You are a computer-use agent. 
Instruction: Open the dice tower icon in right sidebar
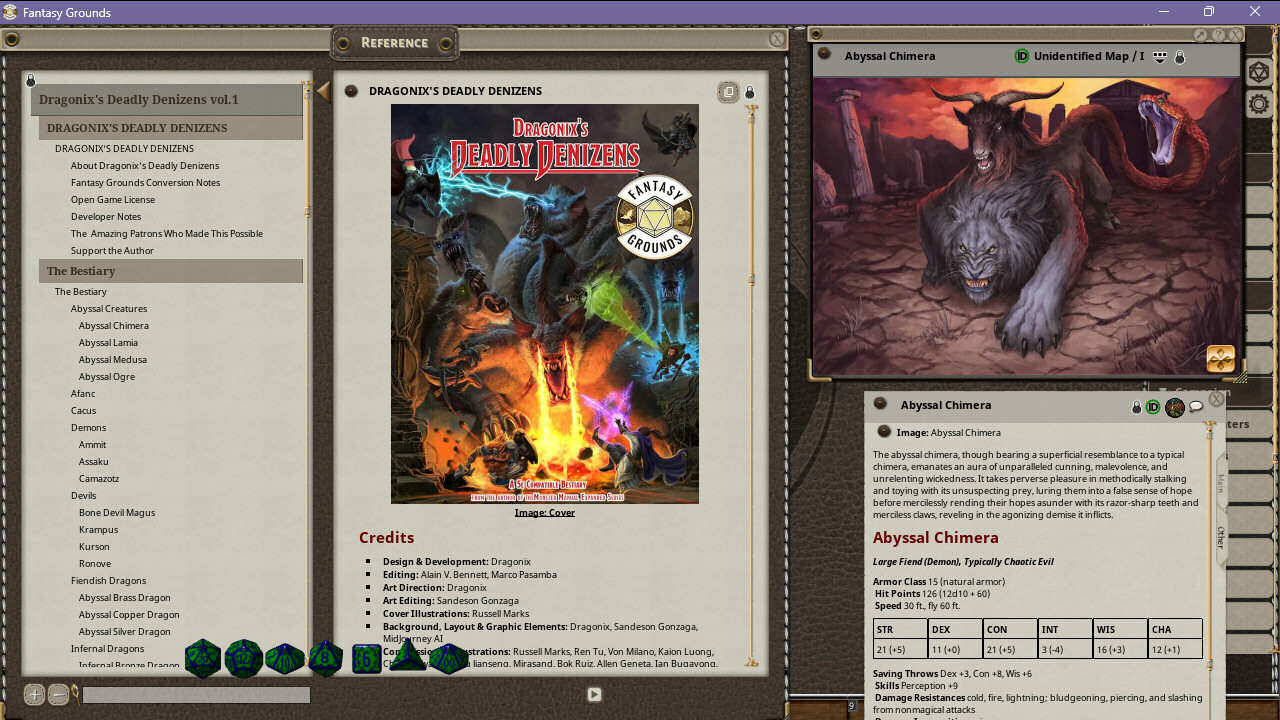(x=1258, y=72)
